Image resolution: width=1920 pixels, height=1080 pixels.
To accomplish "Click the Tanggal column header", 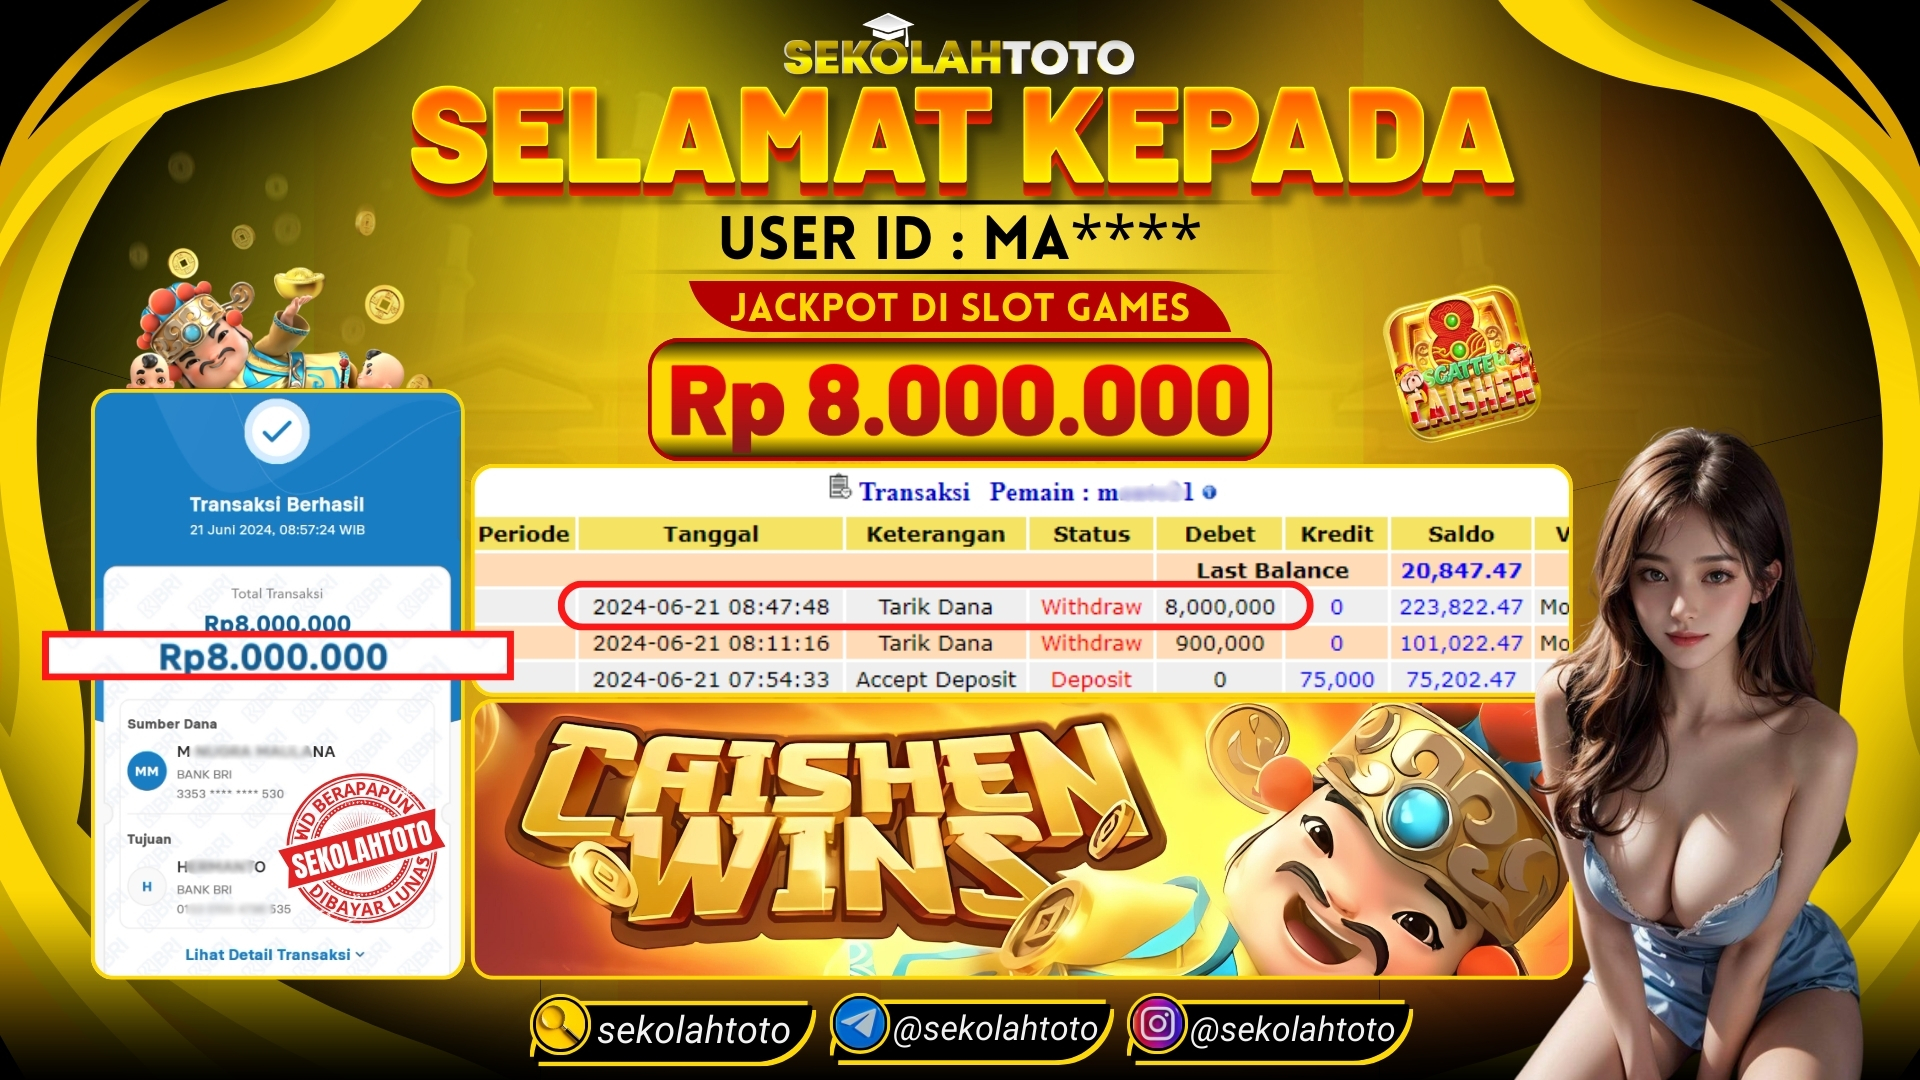I will tap(711, 534).
